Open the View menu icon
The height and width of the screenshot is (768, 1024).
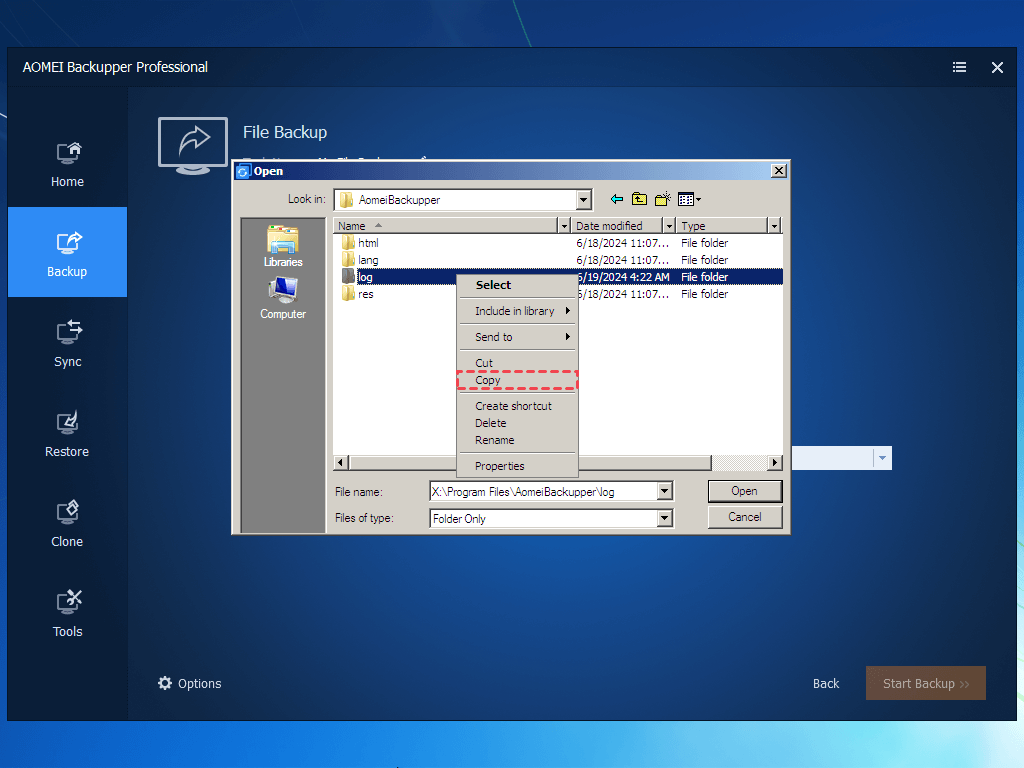pyautogui.click(x=689, y=199)
